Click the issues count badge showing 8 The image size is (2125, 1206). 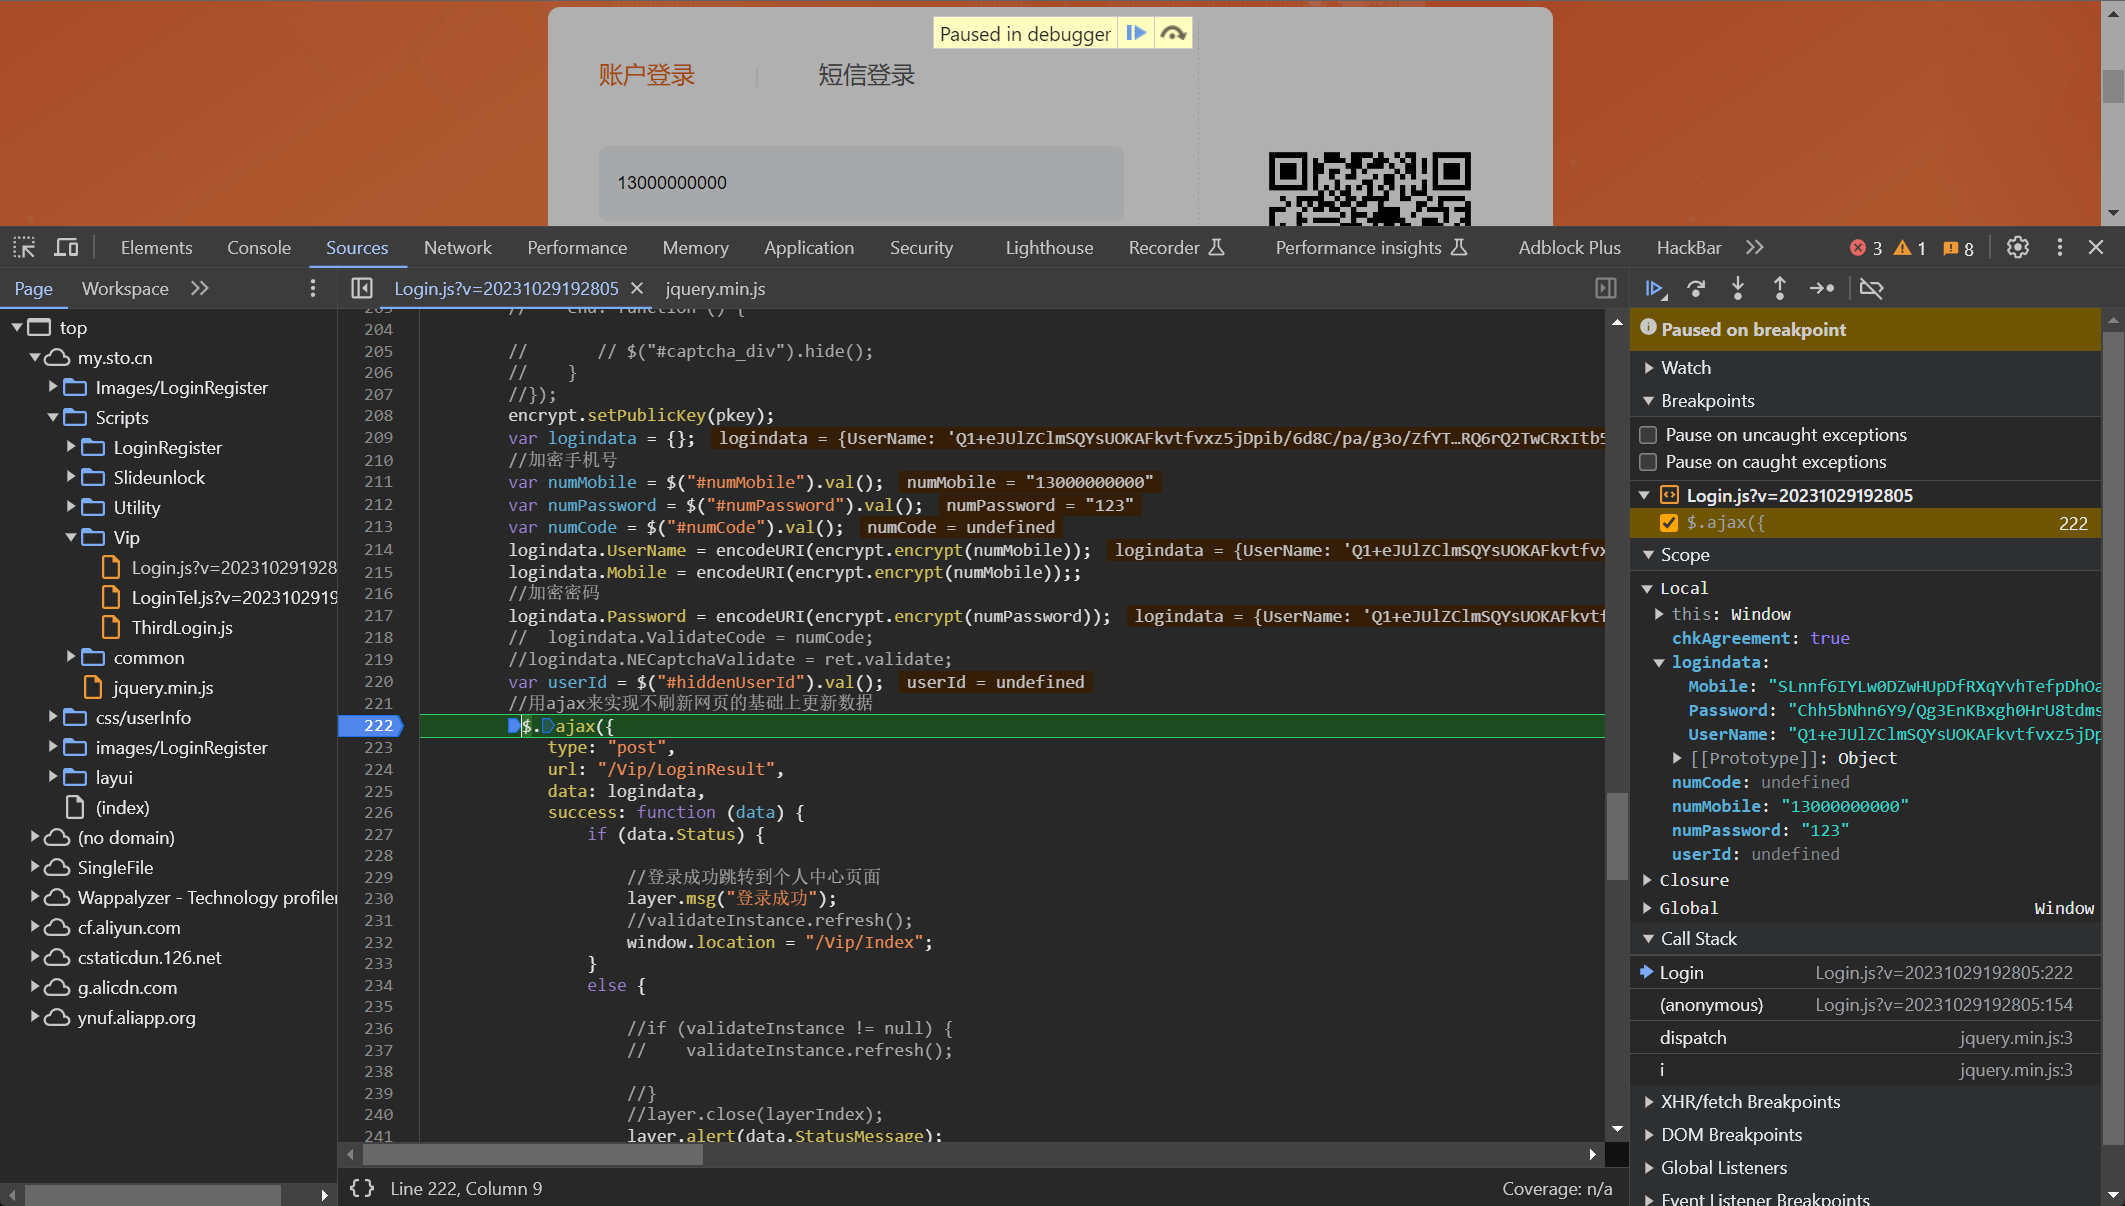[1958, 248]
